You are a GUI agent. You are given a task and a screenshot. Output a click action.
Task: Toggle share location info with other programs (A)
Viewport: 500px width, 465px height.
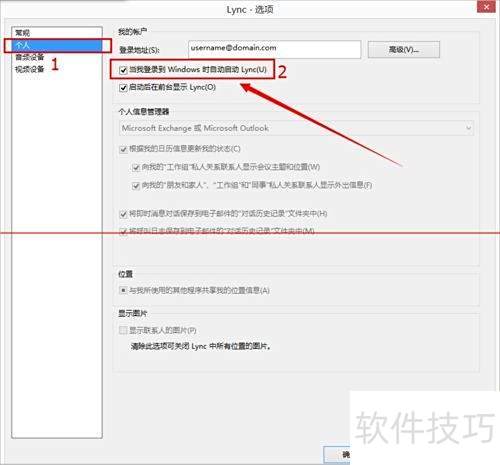coord(123,290)
